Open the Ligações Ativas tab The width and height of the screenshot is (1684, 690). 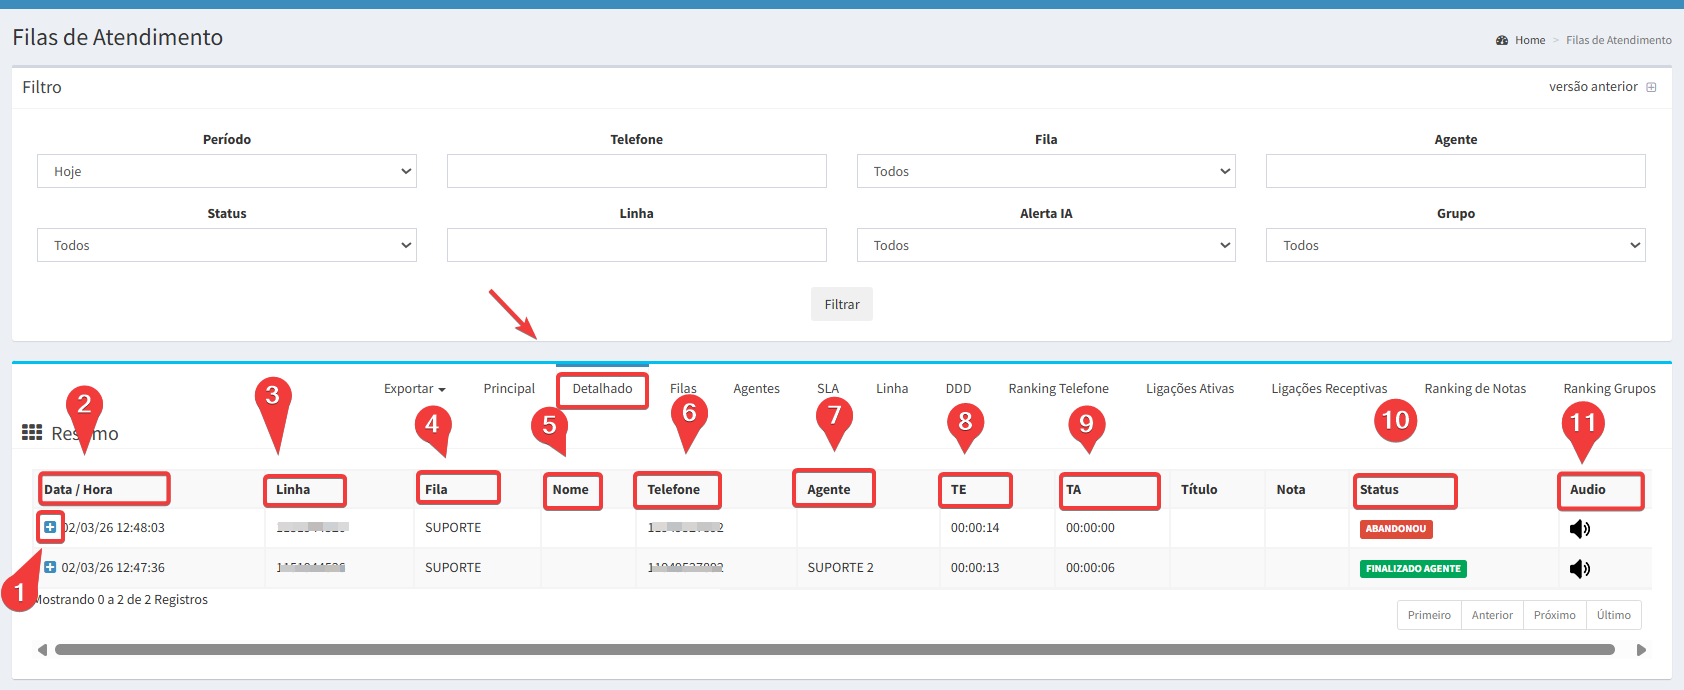1189,389
